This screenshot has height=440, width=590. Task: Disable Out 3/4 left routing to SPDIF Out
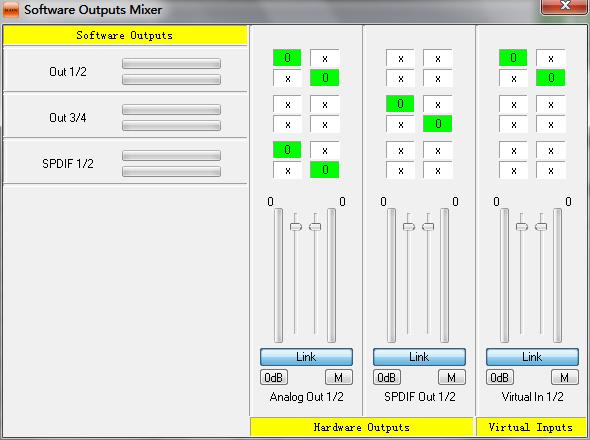click(400, 104)
